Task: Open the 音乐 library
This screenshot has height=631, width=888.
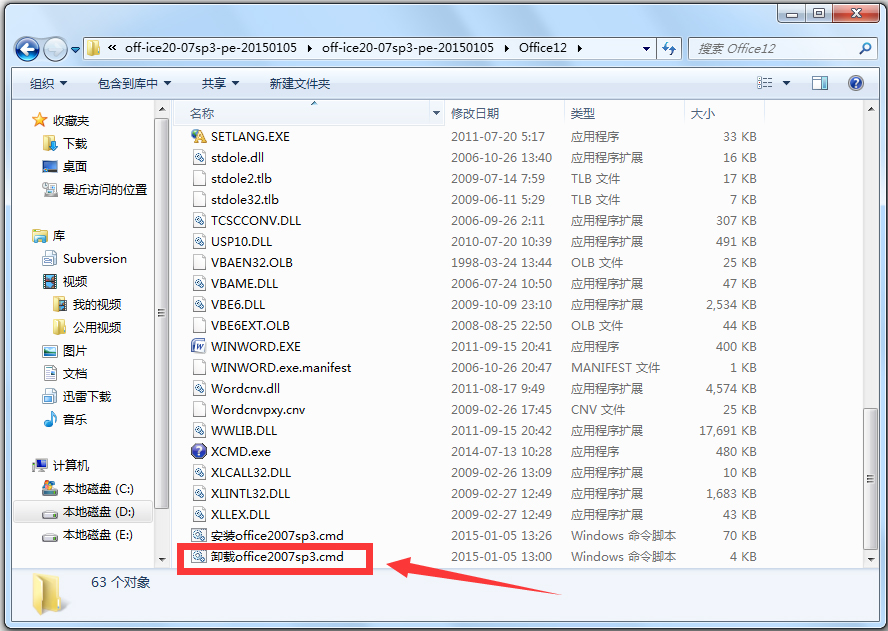Action: (x=65, y=420)
